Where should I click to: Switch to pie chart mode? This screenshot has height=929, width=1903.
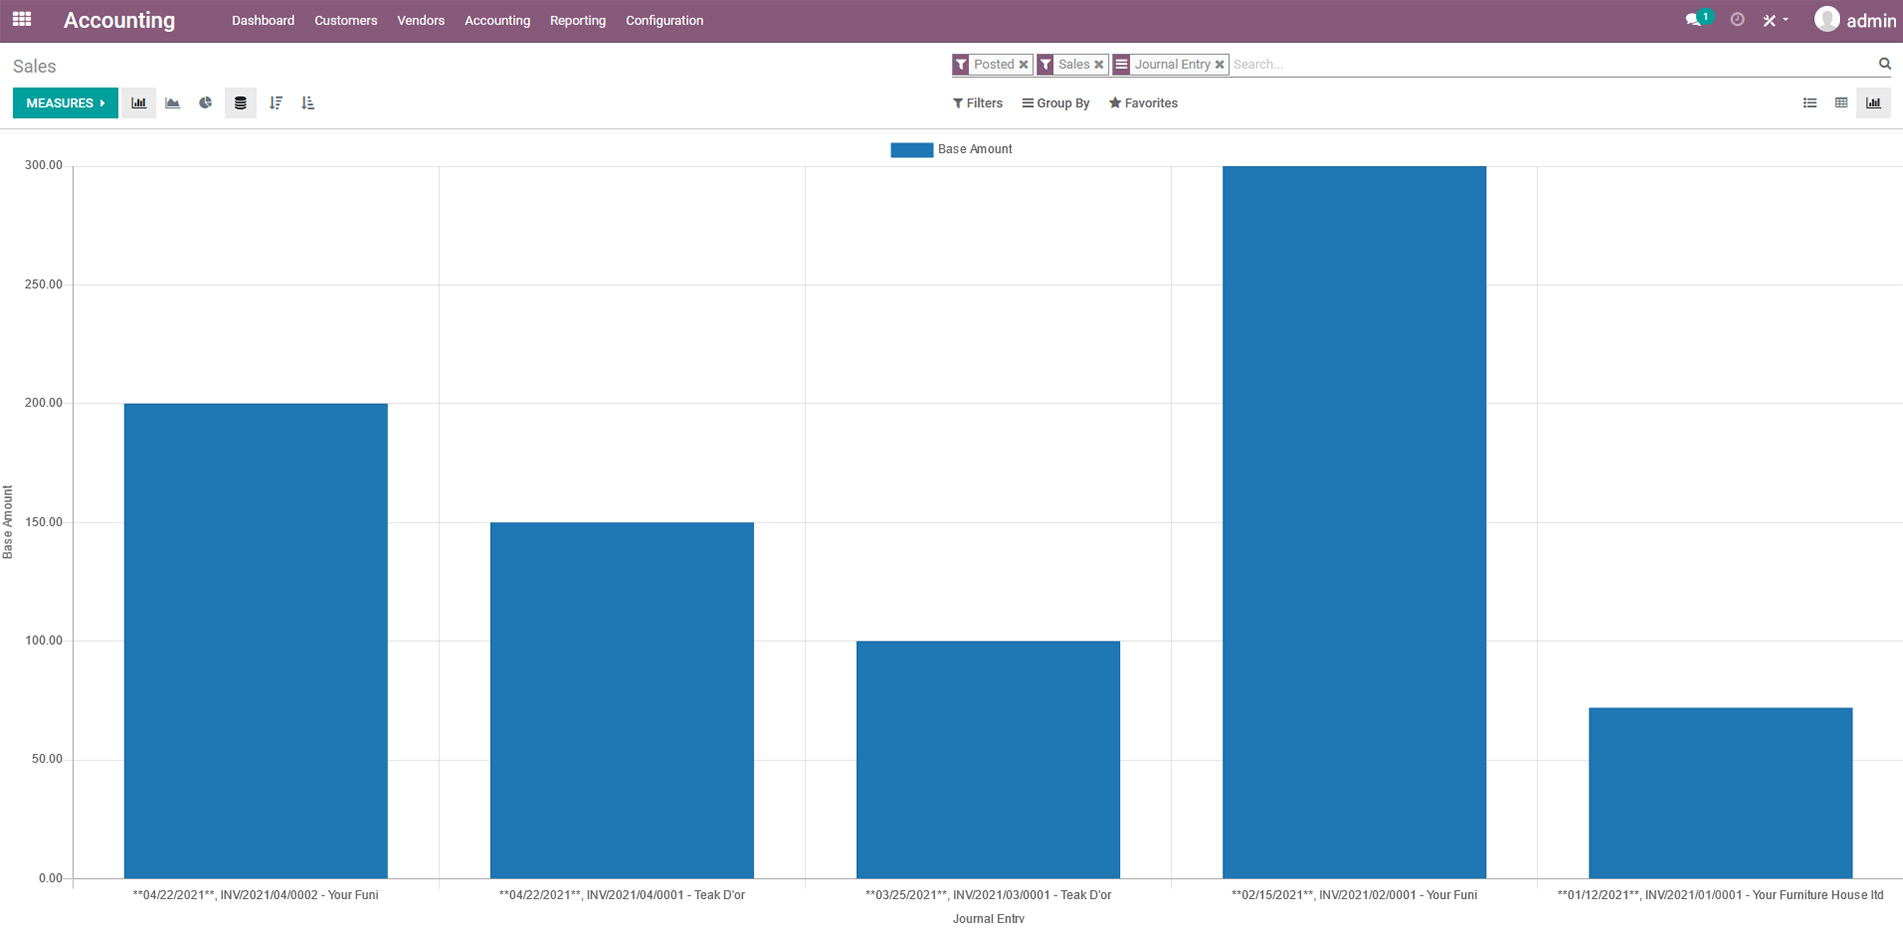click(206, 103)
